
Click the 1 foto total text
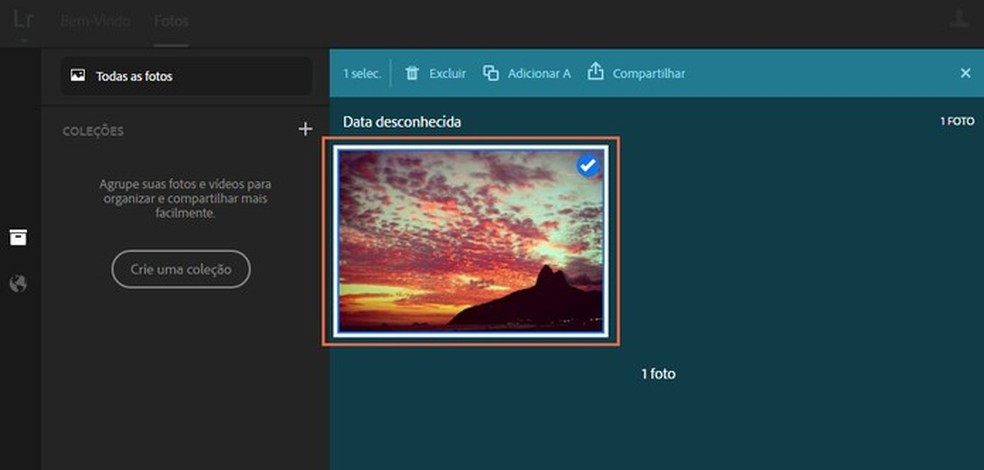coord(658,374)
